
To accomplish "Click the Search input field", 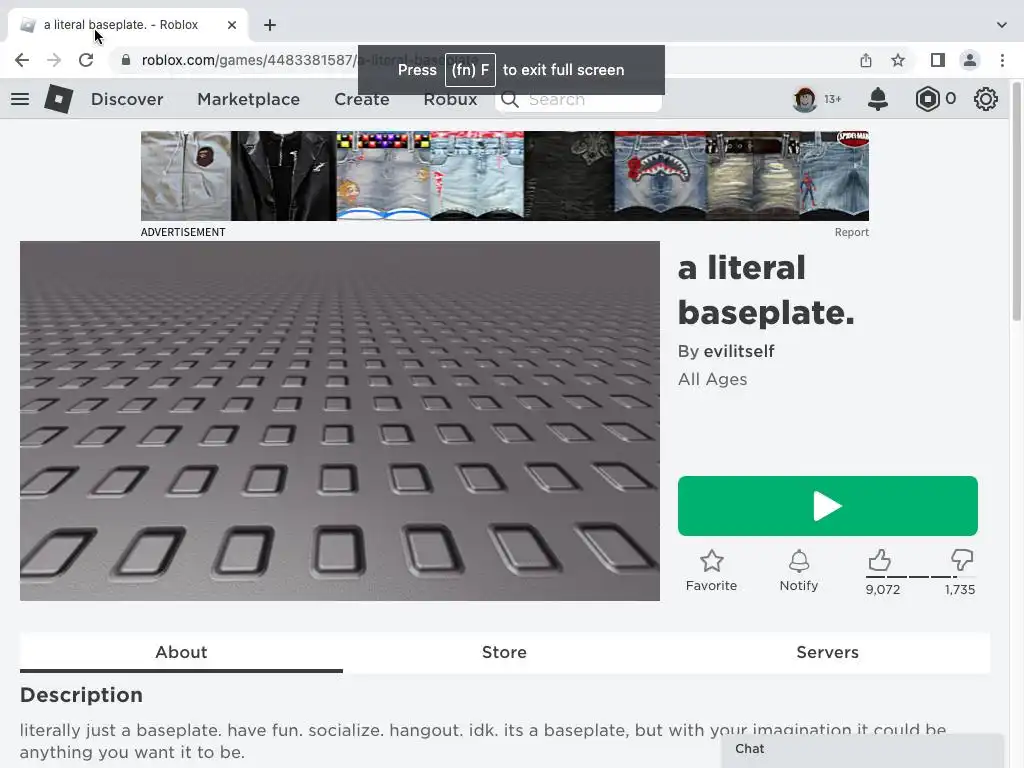I will tap(578, 99).
